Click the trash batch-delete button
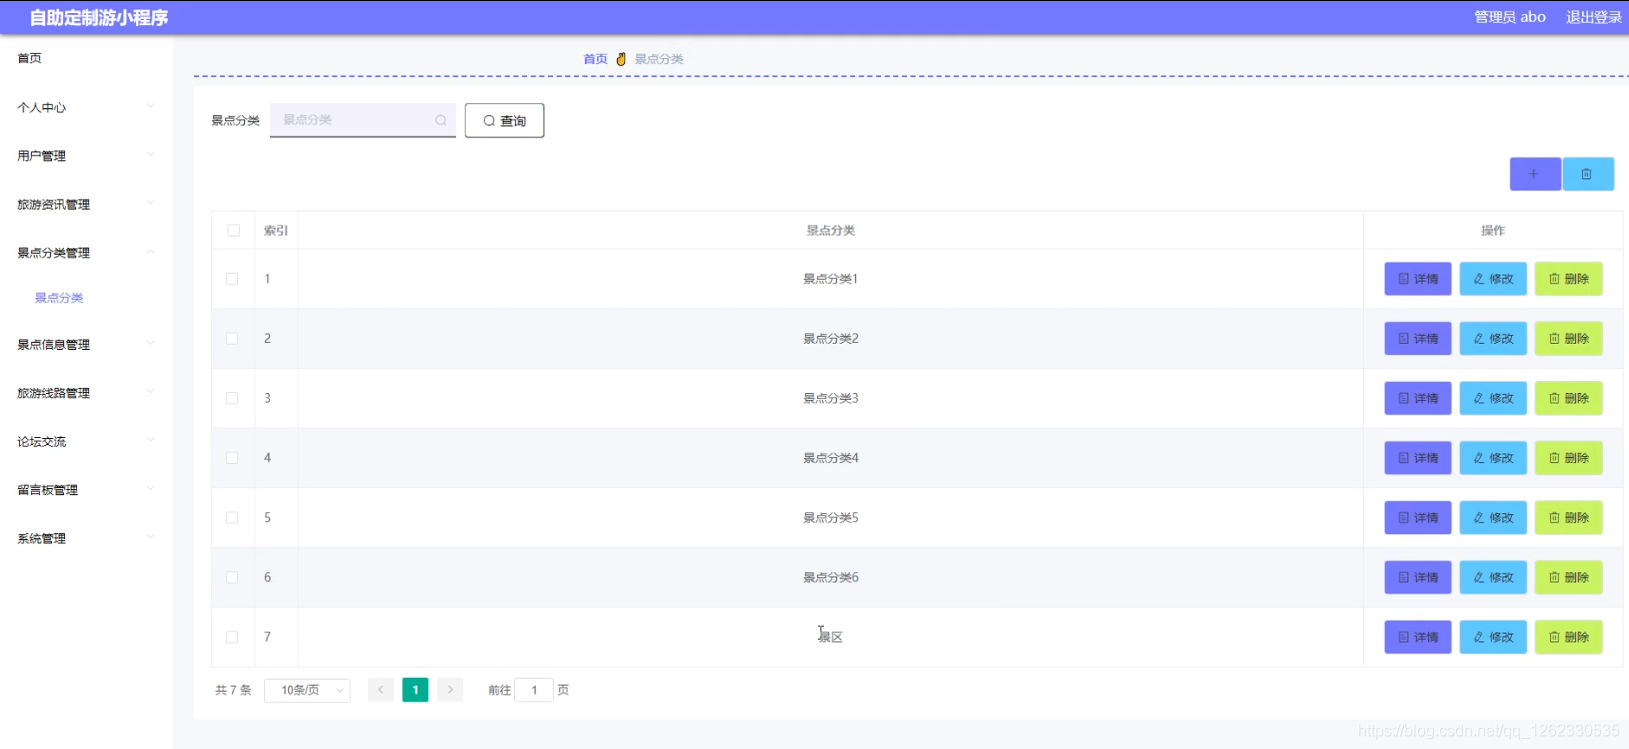 pos(1588,174)
